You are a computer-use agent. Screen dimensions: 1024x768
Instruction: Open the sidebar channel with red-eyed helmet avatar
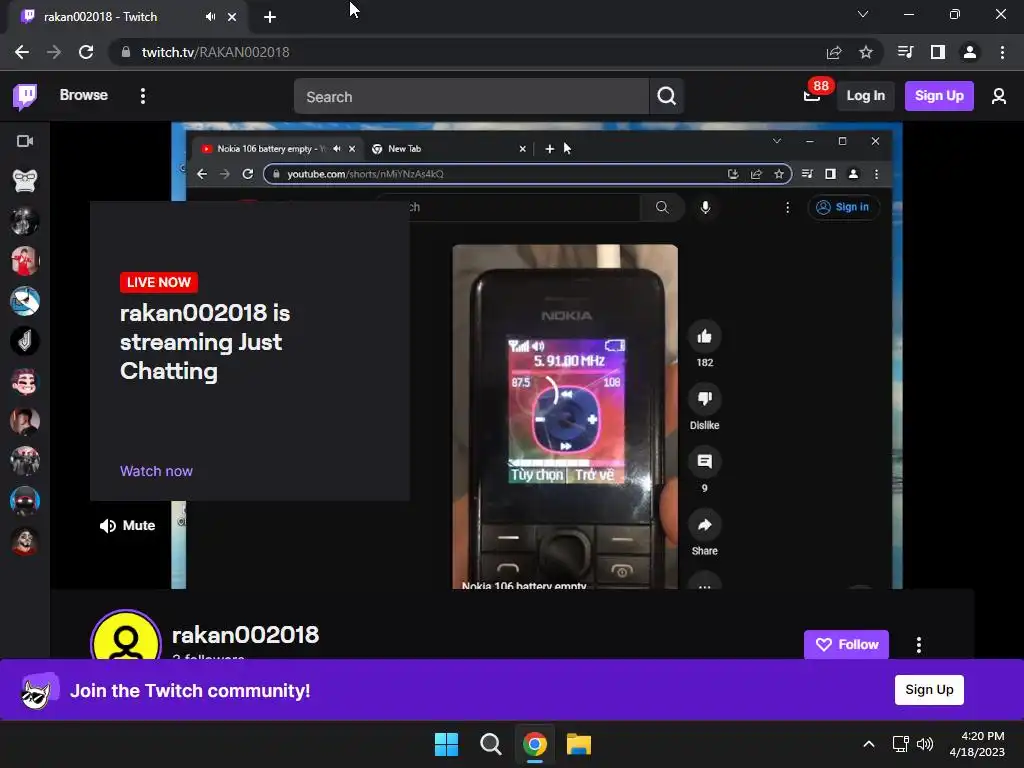click(x=25, y=501)
